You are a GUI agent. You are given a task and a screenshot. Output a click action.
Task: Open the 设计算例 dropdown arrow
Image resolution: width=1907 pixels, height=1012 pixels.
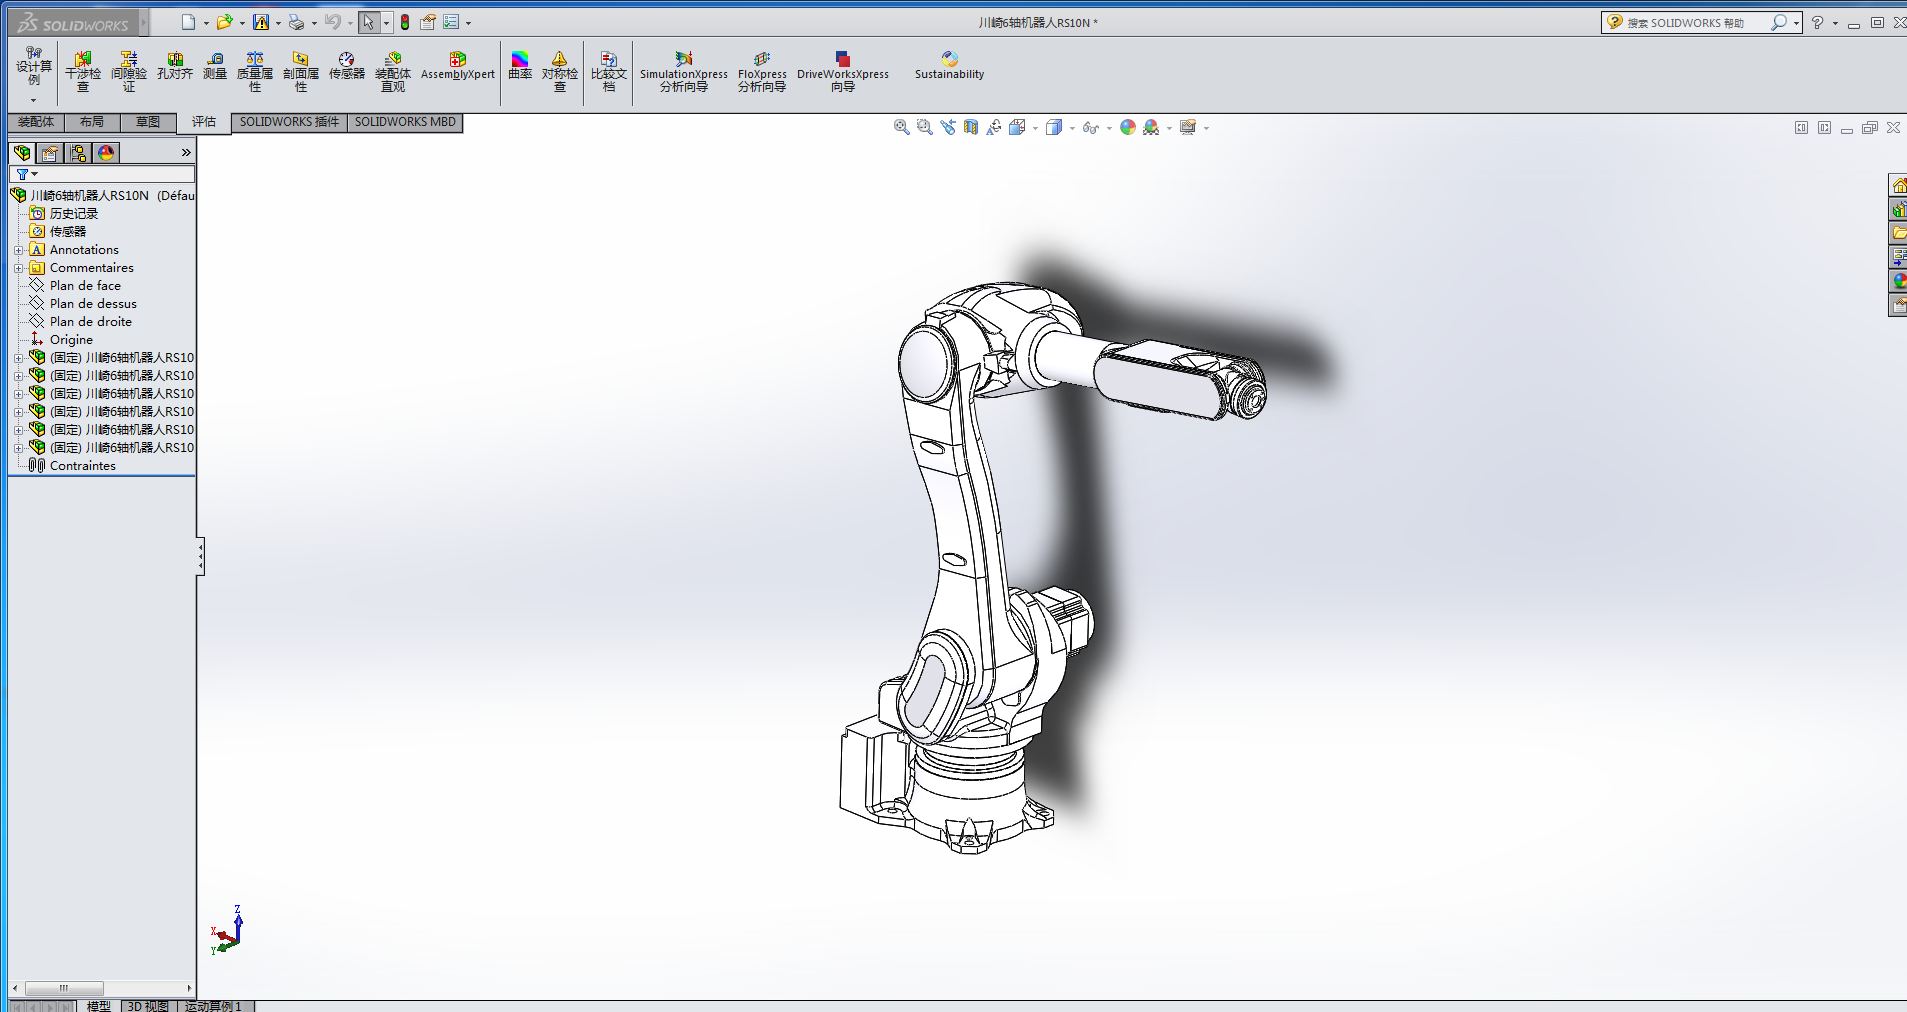33,100
